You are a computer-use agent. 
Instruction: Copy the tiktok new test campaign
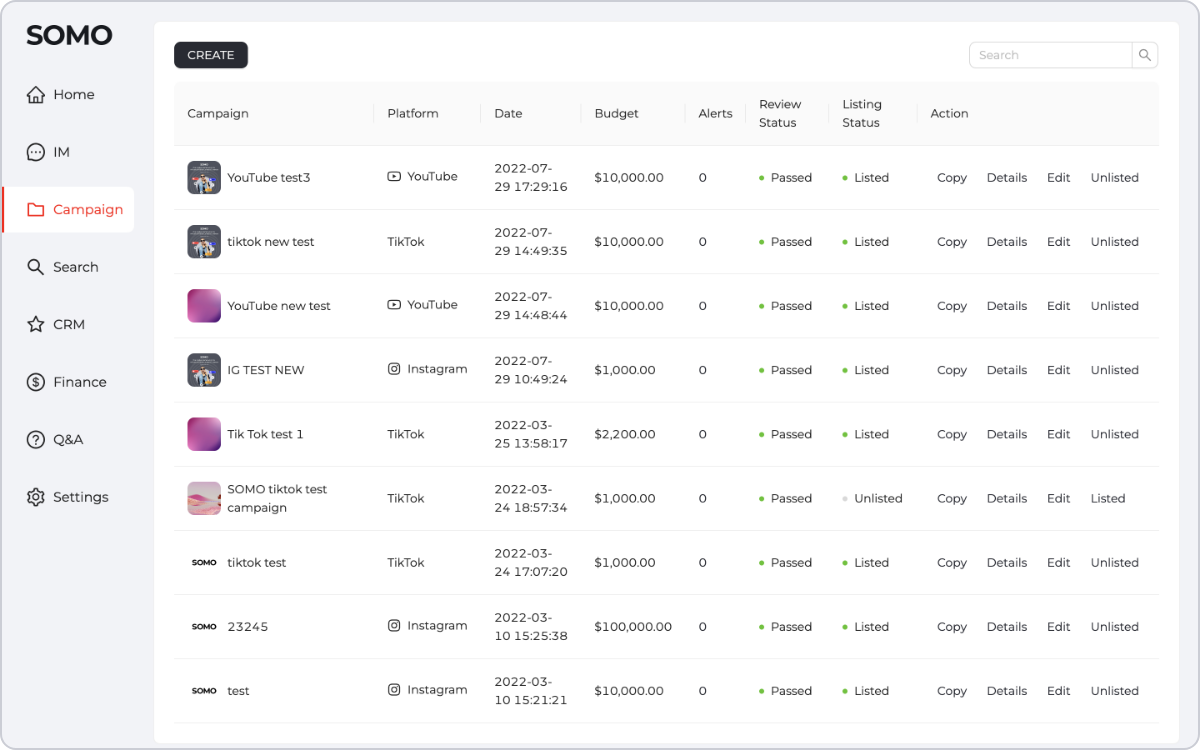pyautogui.click(x=951, y=242)
